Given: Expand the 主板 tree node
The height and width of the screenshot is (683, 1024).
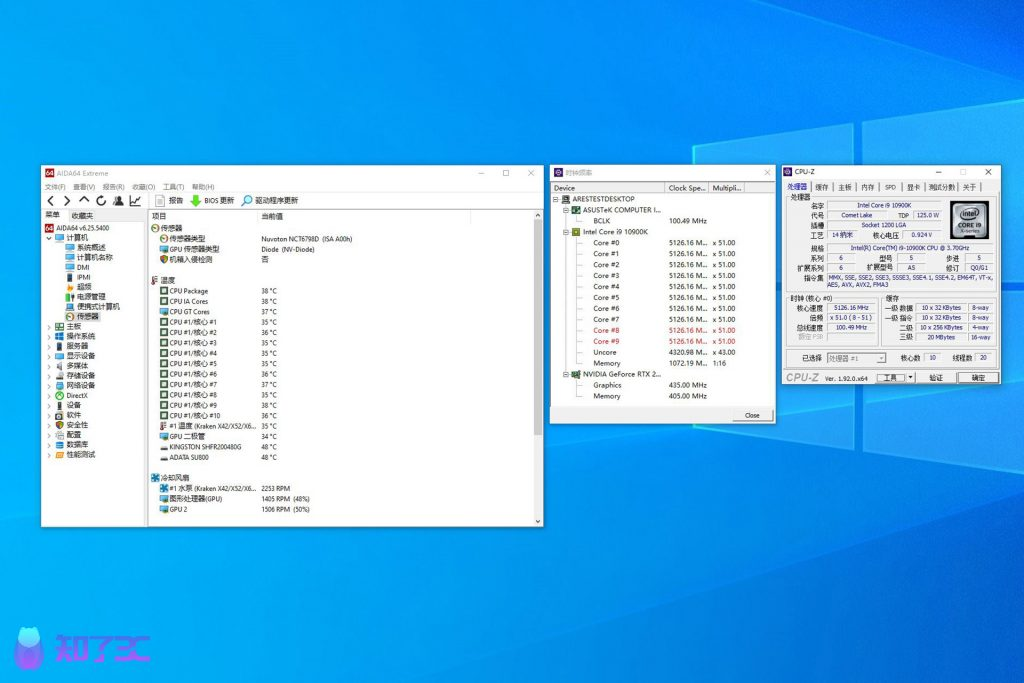Looking at the screenshot, I should point(49,326).
